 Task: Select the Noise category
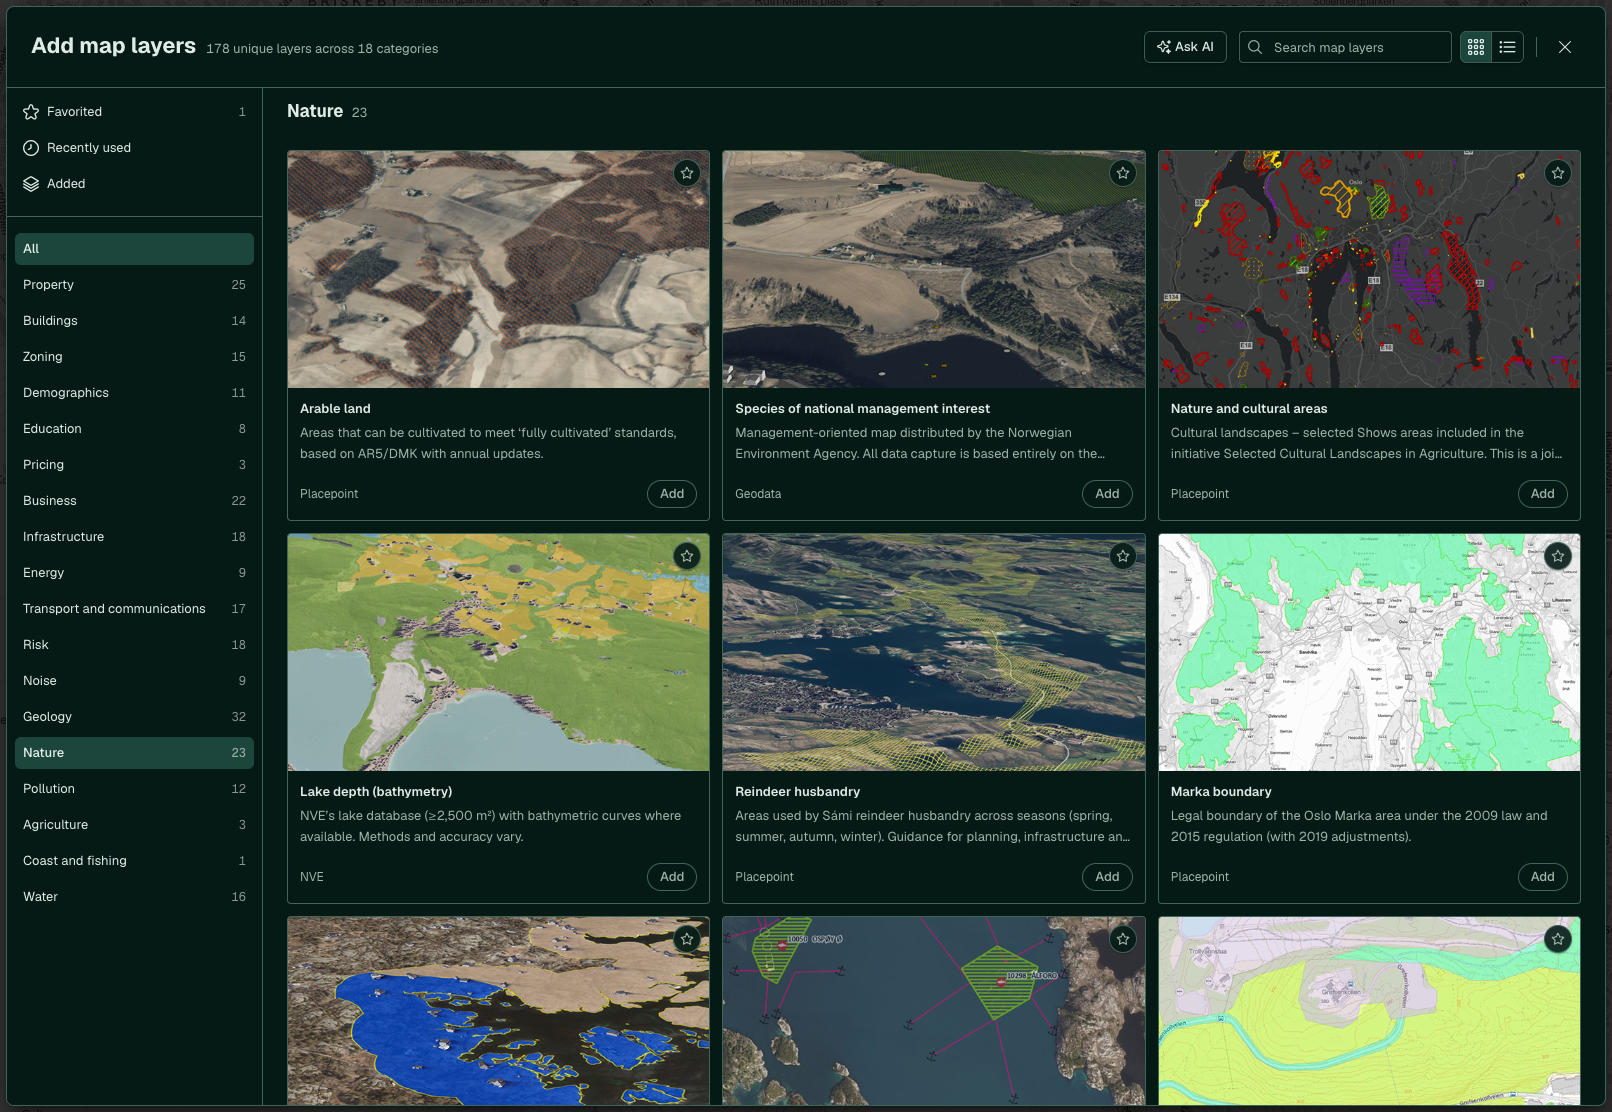pyautogui.click(x=134, y=681)
